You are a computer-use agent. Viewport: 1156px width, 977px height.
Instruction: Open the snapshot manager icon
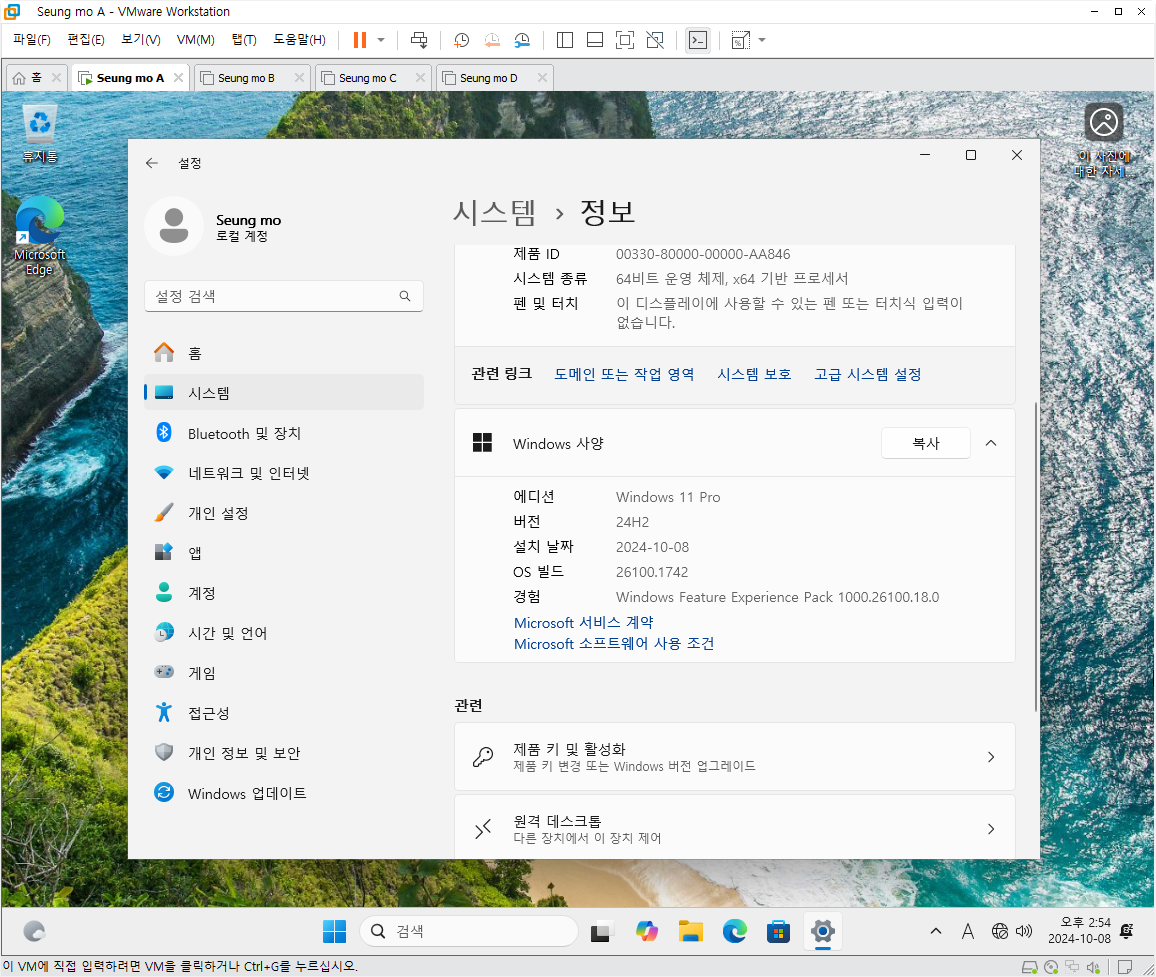point(522,40)
